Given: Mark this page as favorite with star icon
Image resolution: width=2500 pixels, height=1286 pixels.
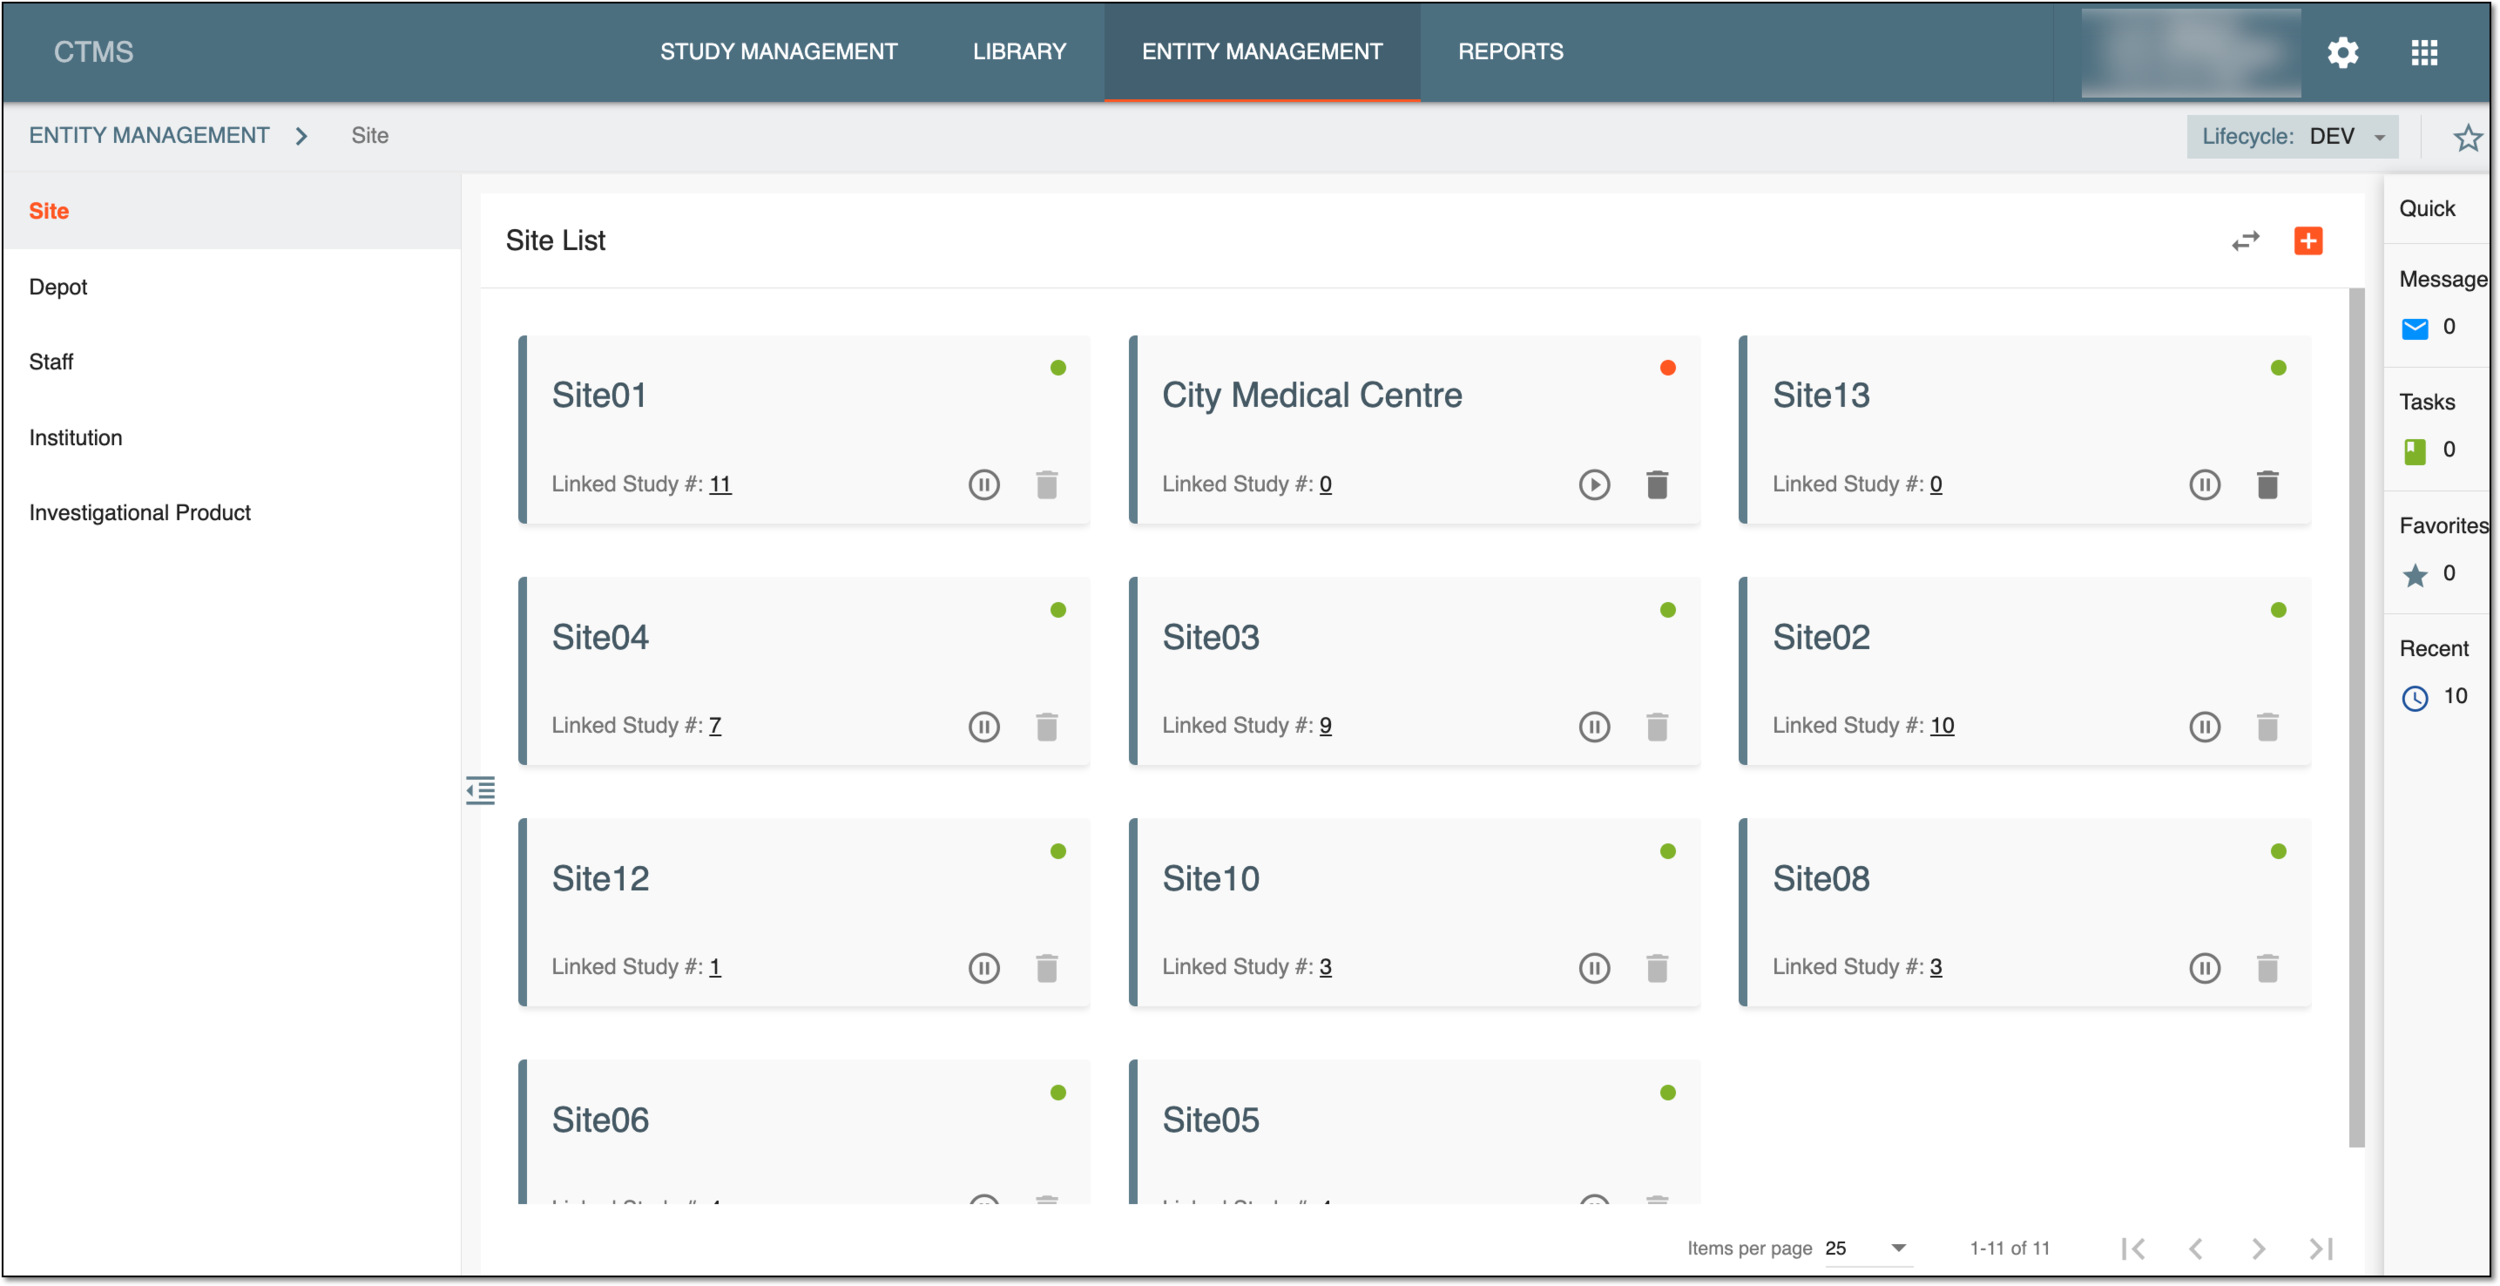Looking at the screenshot, I should pyautogui.click(x=2467, y=137).
